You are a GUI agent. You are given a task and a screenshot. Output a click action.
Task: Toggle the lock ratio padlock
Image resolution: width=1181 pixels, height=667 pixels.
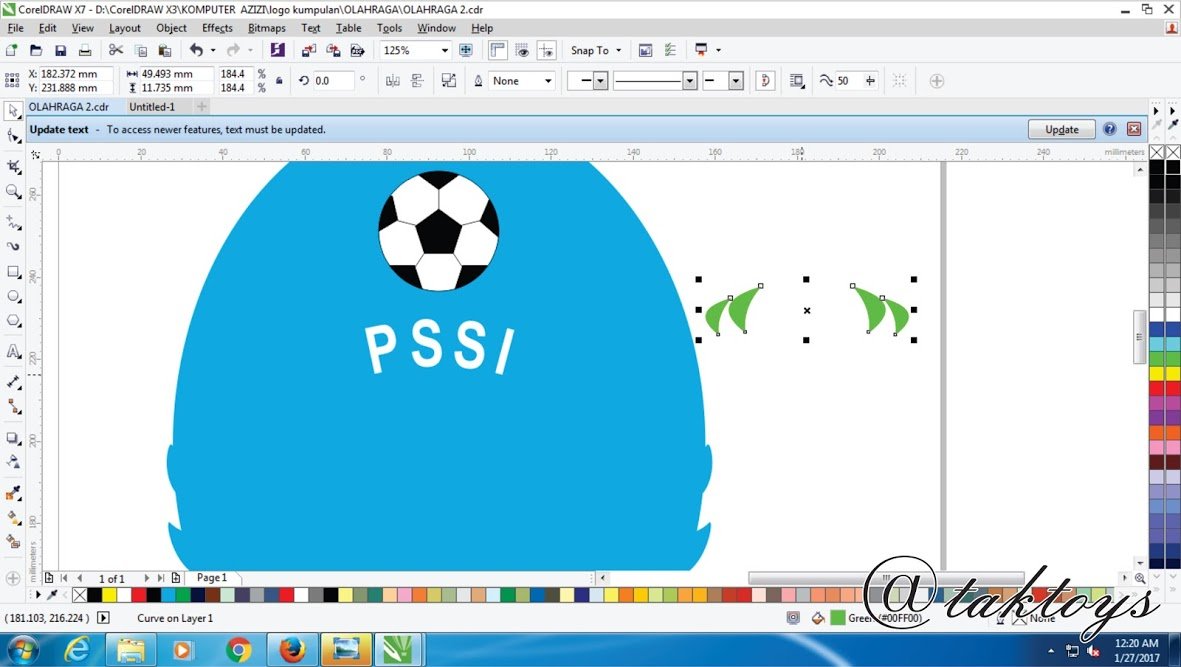click(x=279, y=81)
